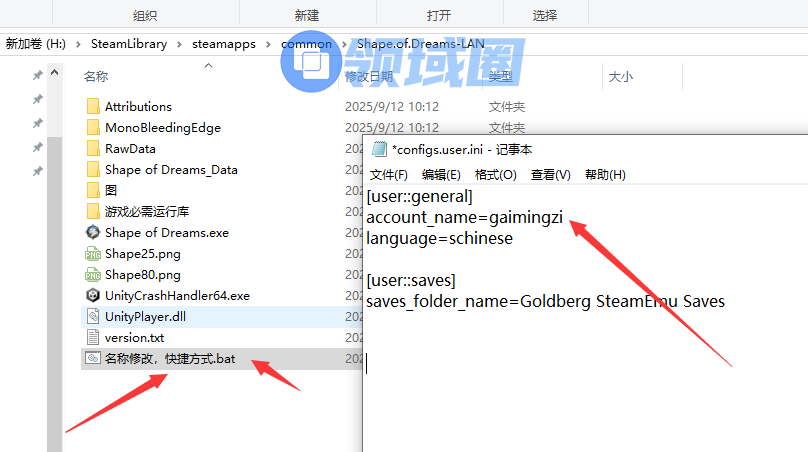Select the 名称修改,快捷方式.bat file icon
This screenshot has width=808, height=452.
click(93, 358)
